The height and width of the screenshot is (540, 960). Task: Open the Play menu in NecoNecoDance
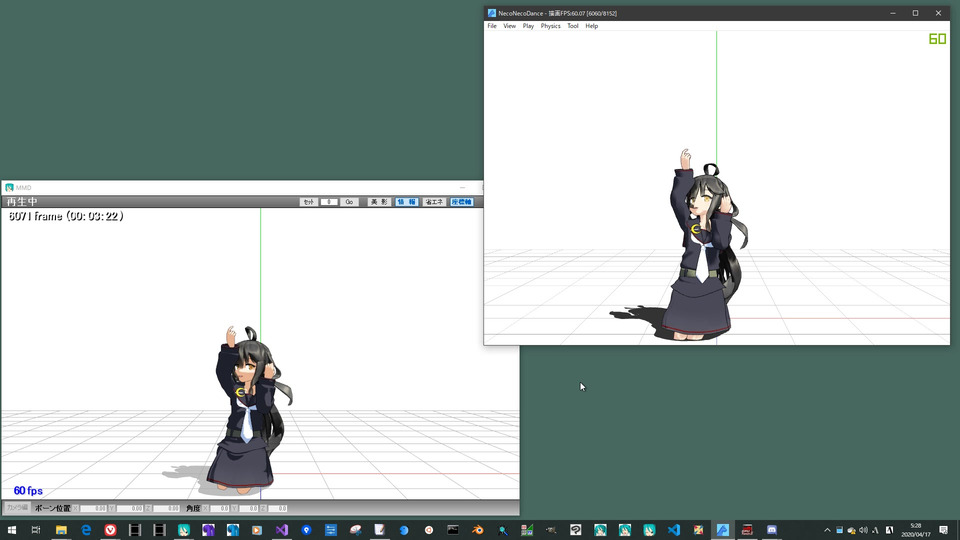point(528,26)
